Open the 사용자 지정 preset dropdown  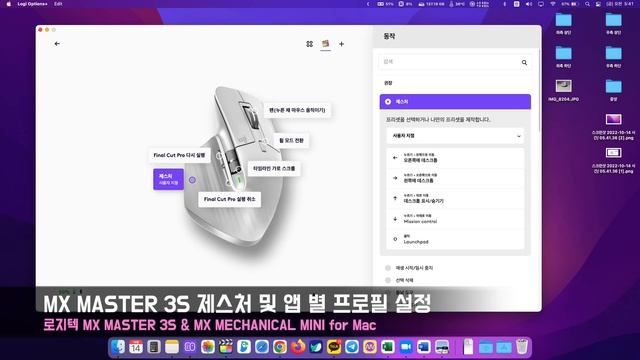(455, 136)
